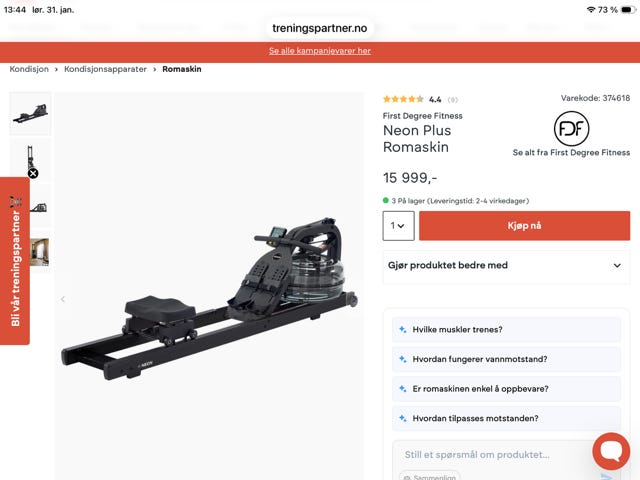This screenshot has width=640, height=480.
Task: Show previous product image with left arrow
Action: click(63, 299)
